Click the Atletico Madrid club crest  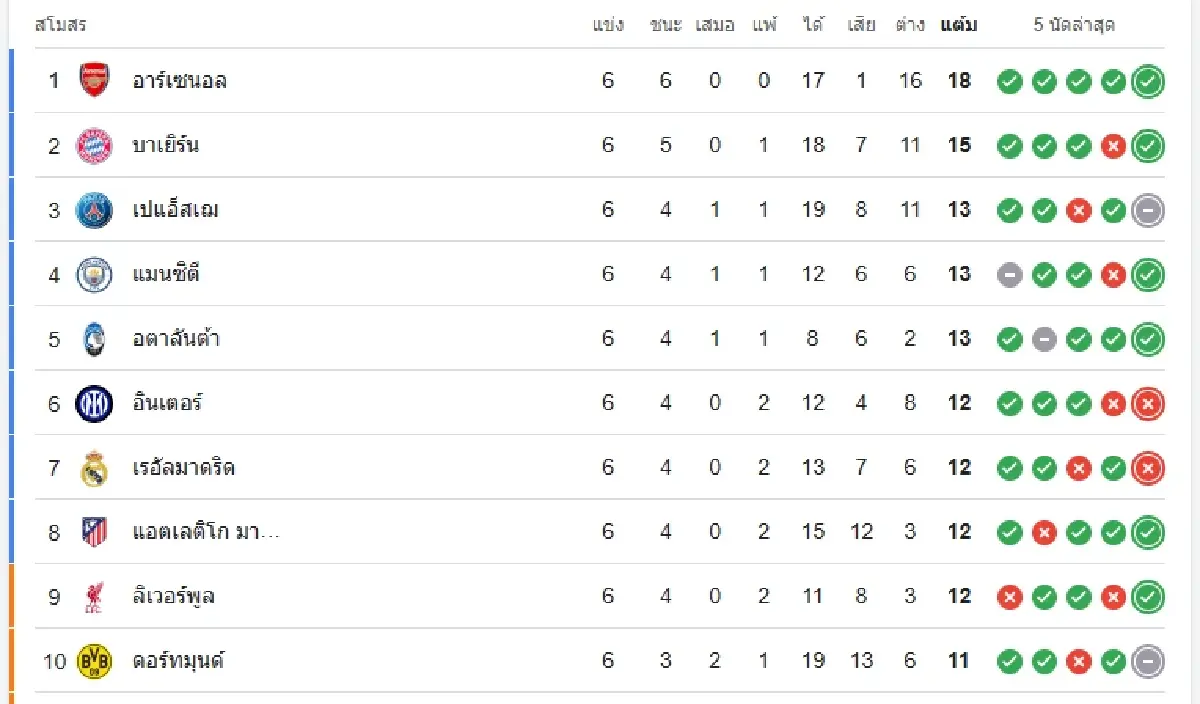[x=94, y=532]
